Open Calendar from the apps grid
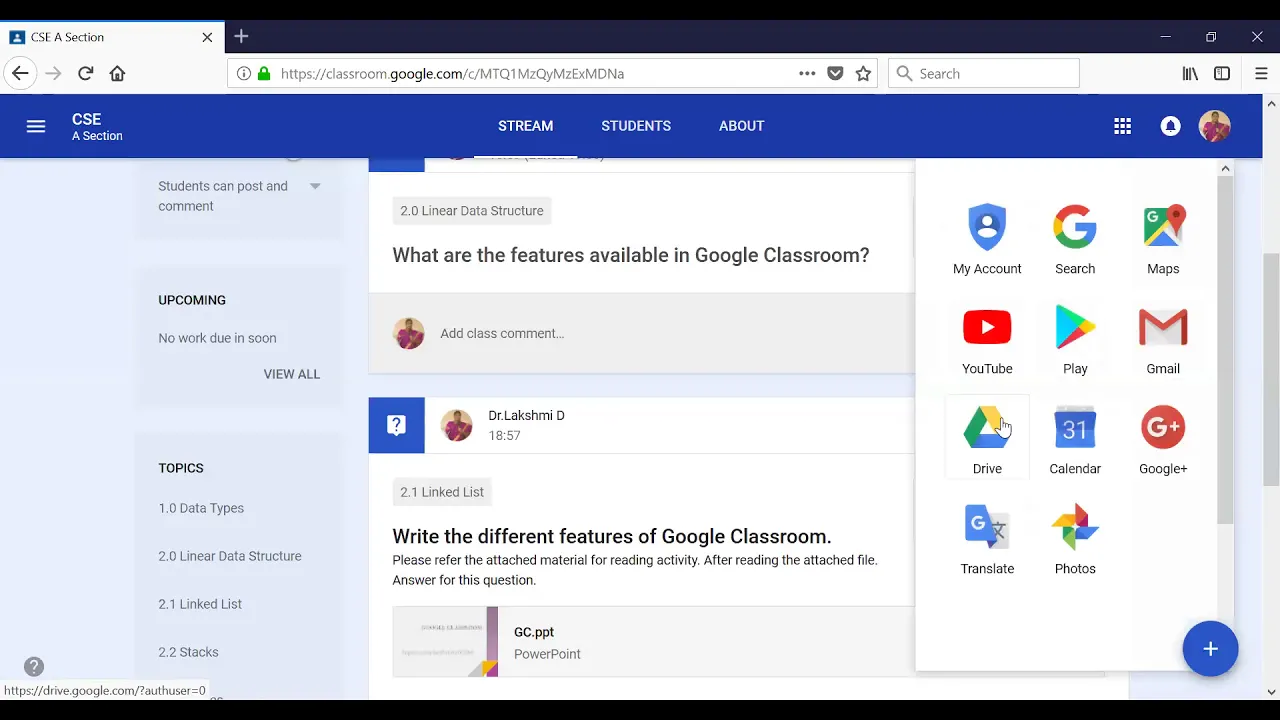Viewport: 1280px width, 720px height. 1075,440
